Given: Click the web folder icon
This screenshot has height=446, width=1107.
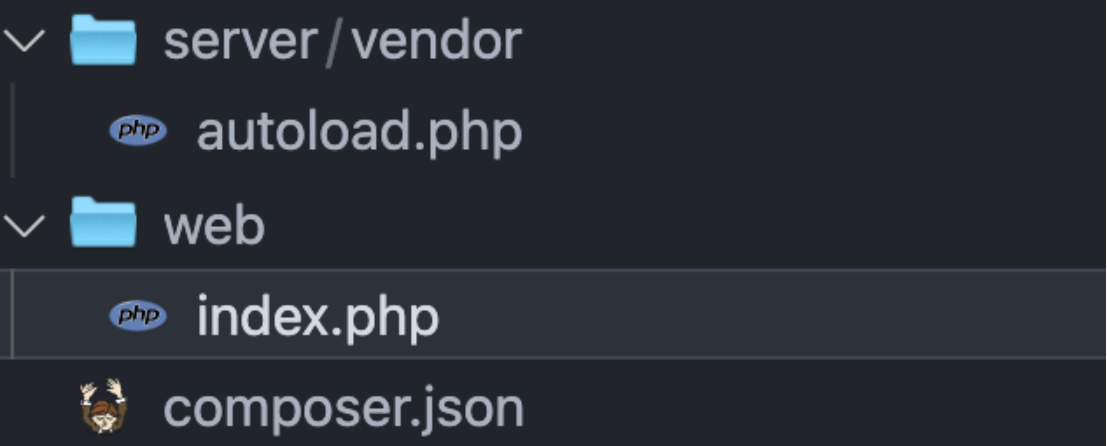Looking at the screenshot, I should click(x=103, y=224).
